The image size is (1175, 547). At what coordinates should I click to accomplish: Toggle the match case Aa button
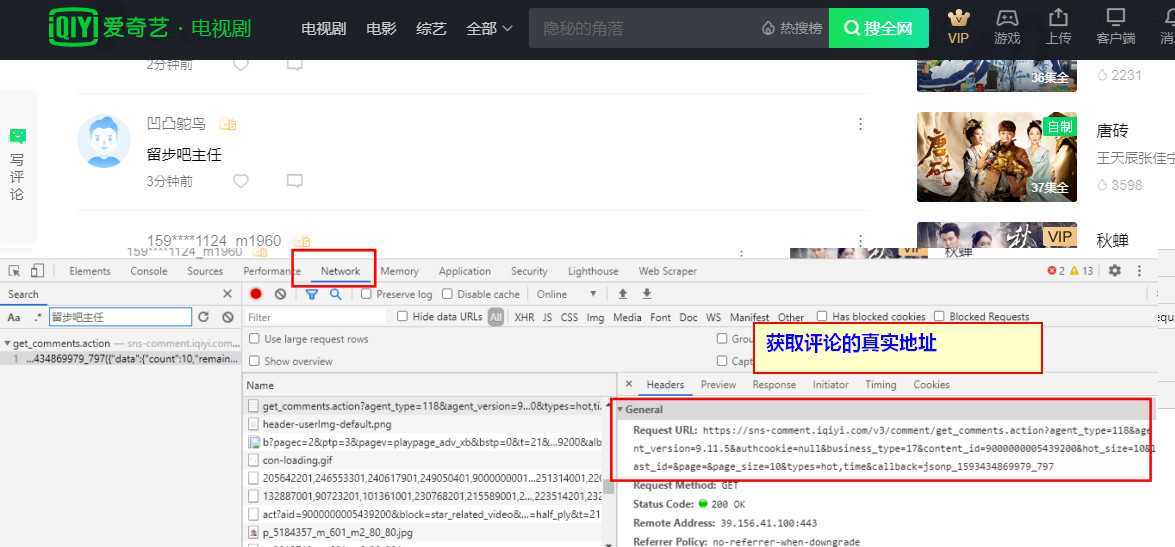[14, 317]
